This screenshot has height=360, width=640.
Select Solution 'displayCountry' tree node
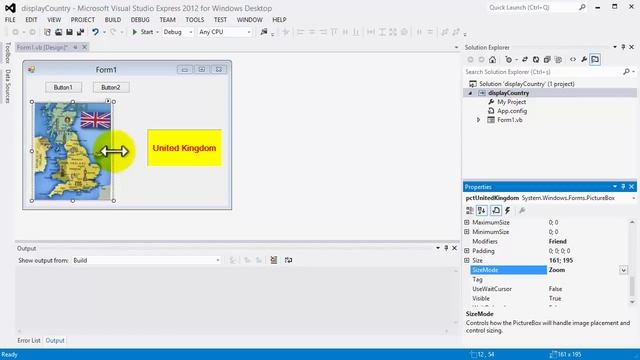coord(527,84)
